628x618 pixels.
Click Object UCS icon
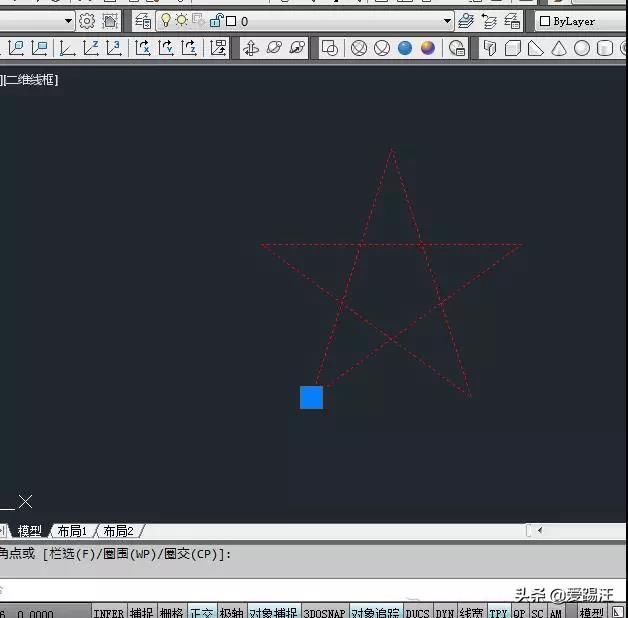(39, 48)
